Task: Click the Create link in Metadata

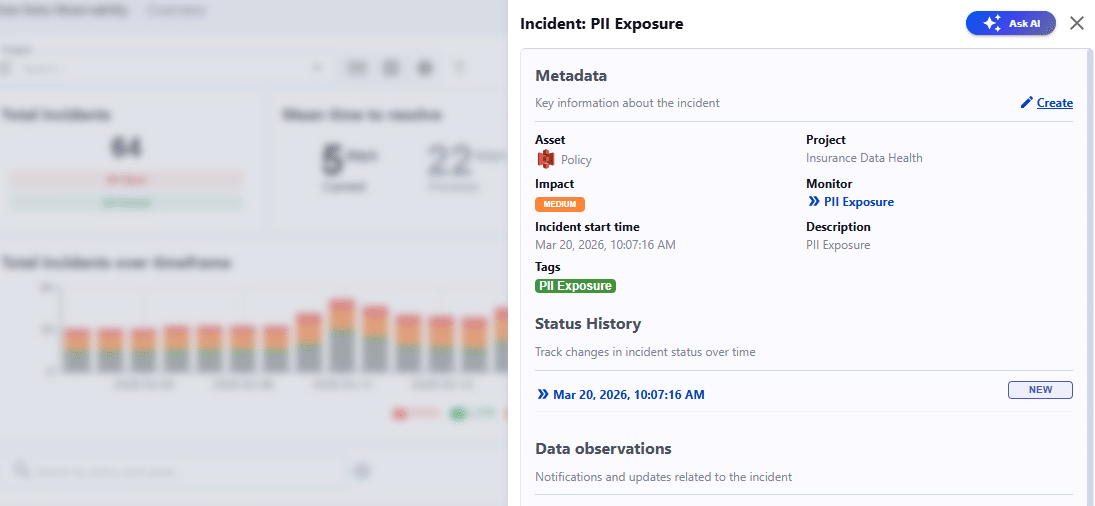Action: [x=1054, y=103]
